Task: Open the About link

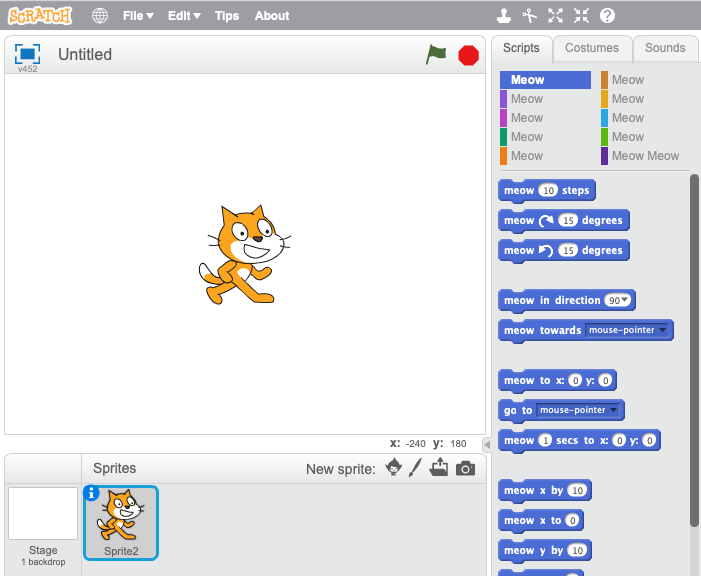Action: (272, 16)
